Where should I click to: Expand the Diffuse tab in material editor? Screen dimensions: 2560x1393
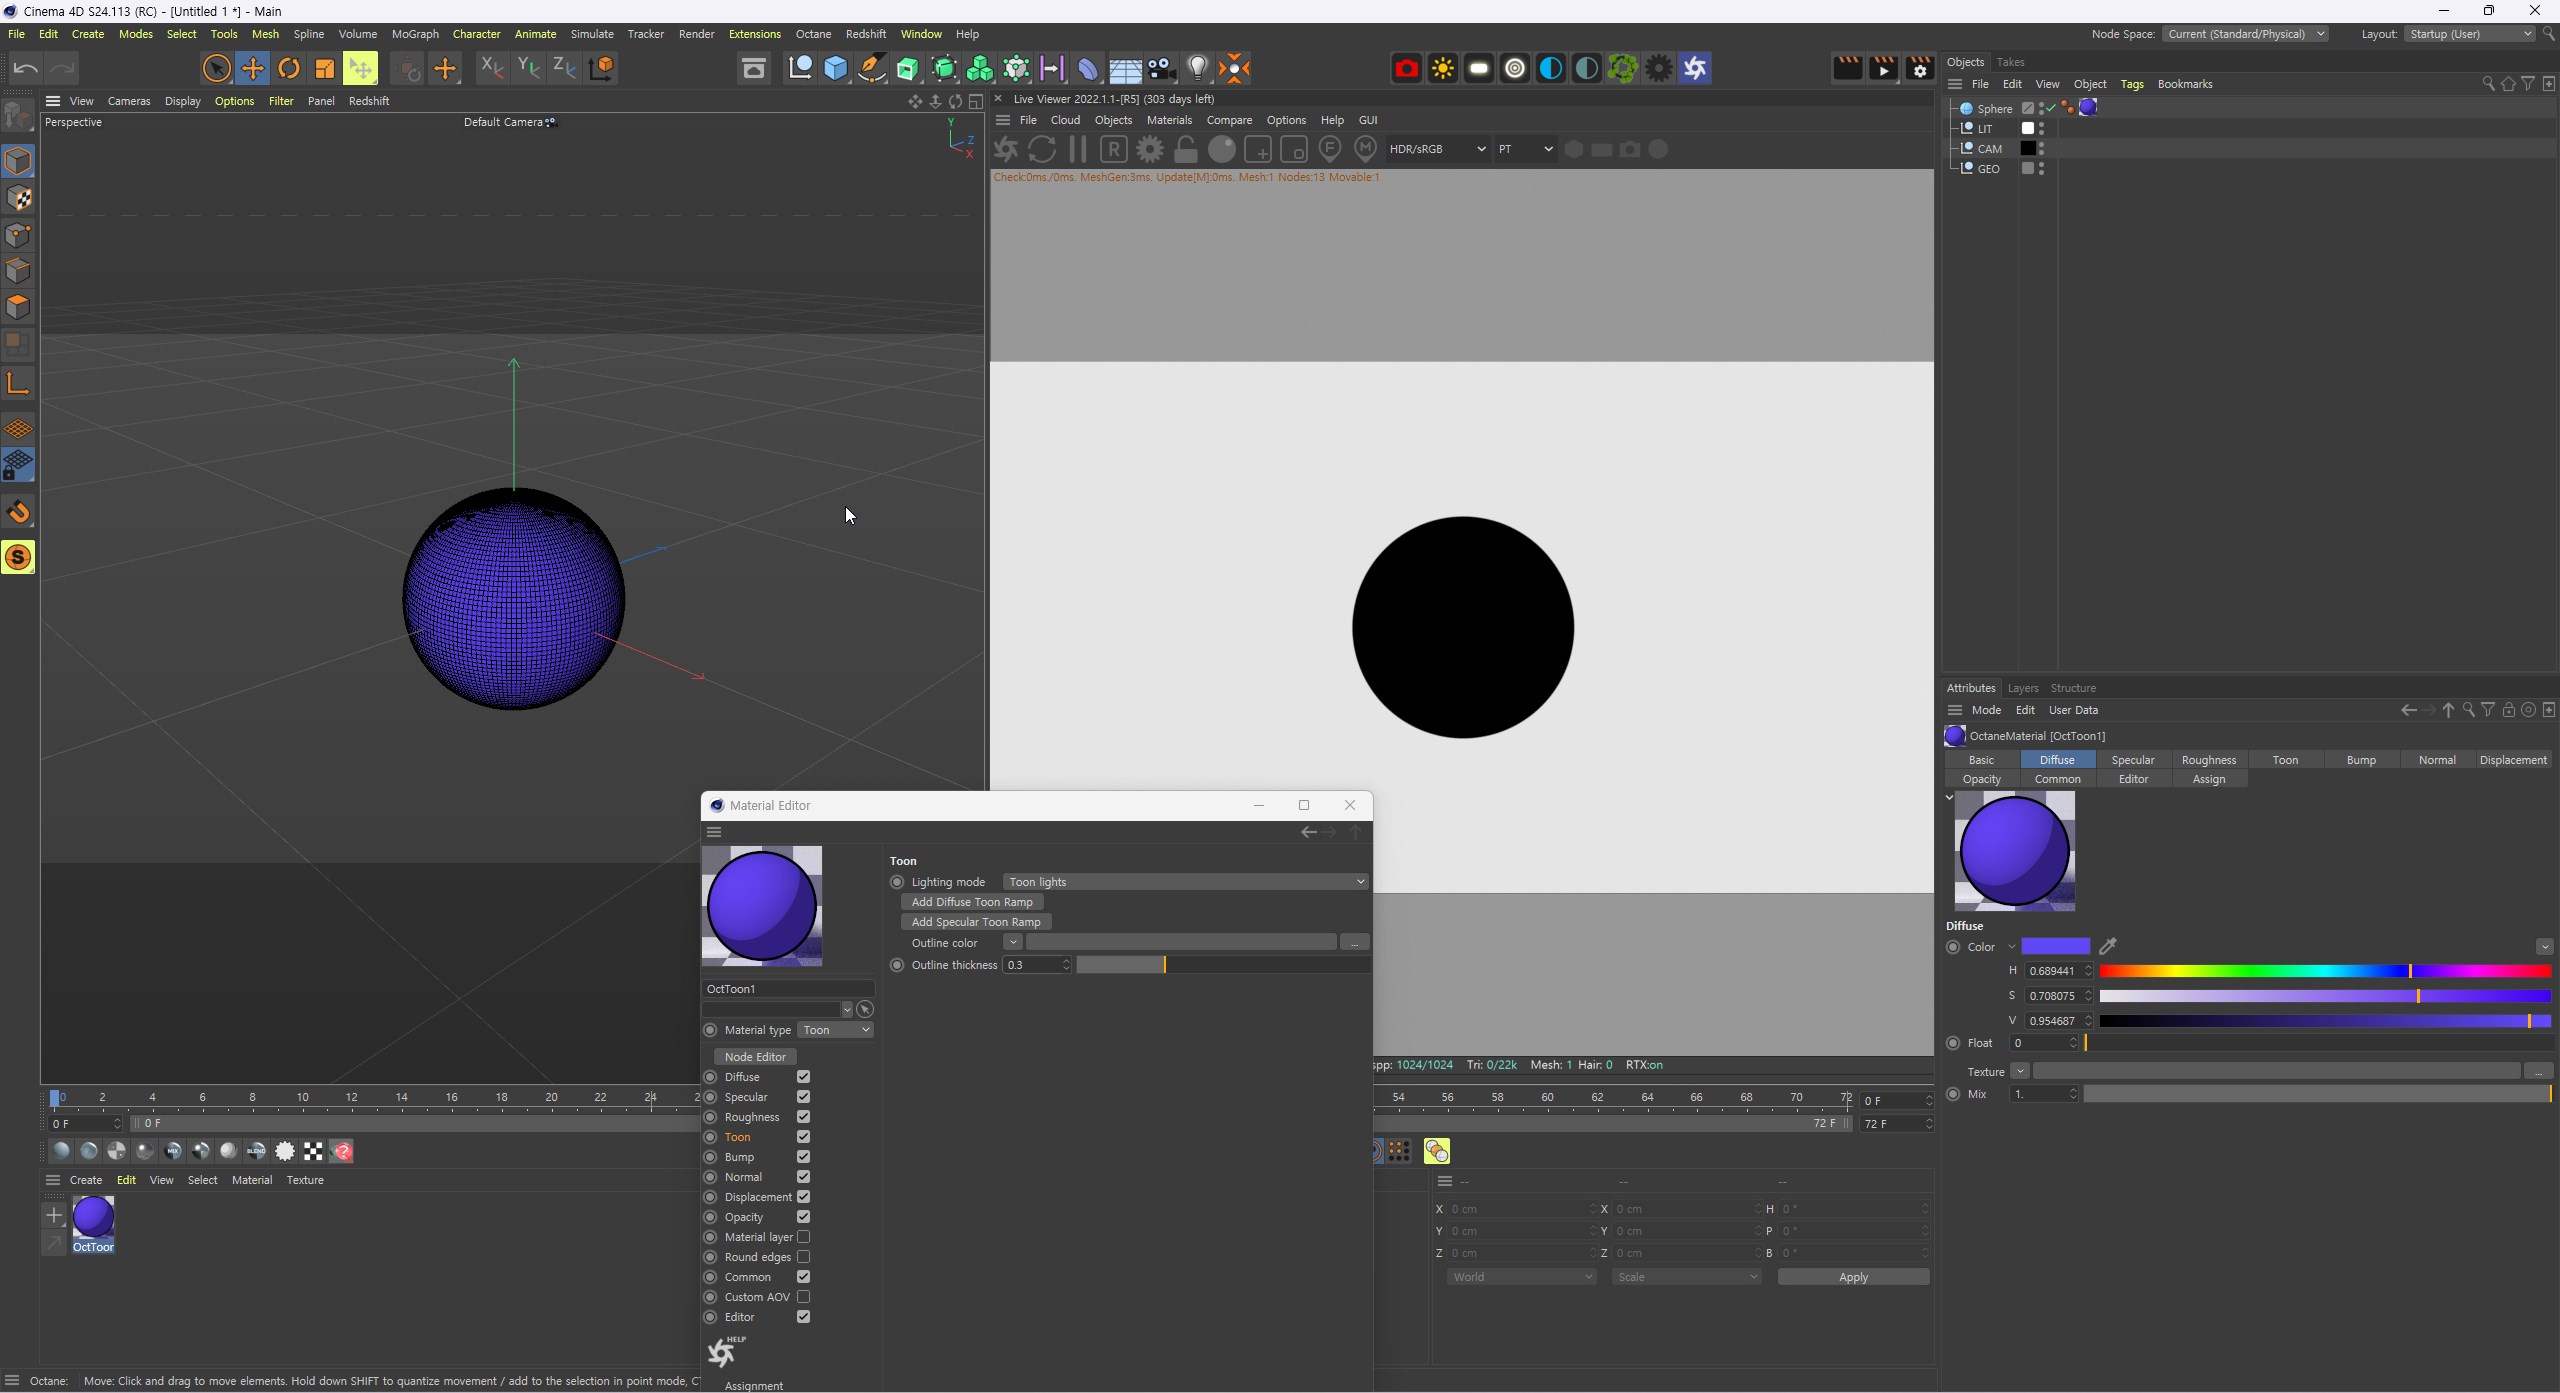pos(741,1076)
